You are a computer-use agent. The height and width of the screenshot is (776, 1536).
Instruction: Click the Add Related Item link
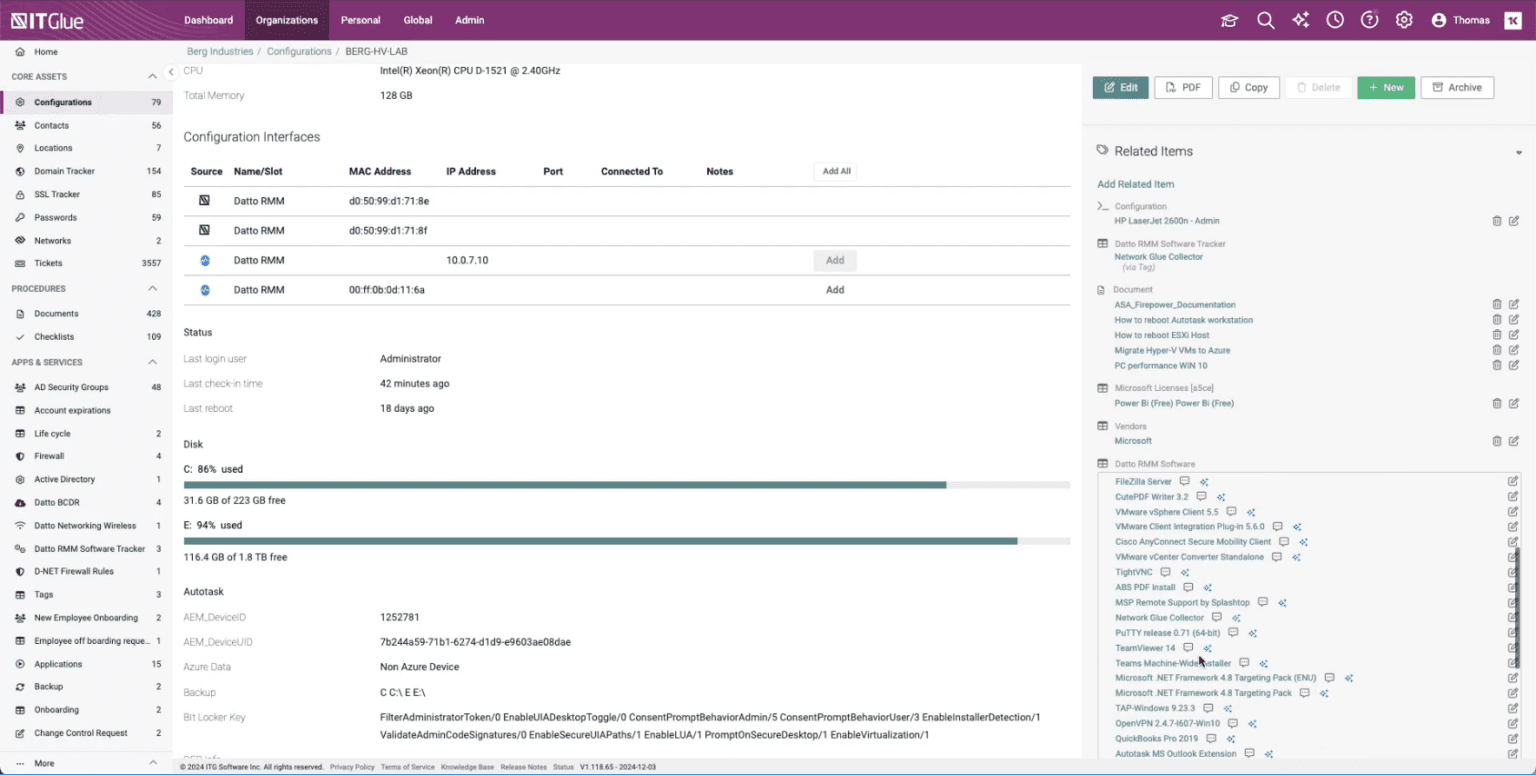pos(1136,184)
